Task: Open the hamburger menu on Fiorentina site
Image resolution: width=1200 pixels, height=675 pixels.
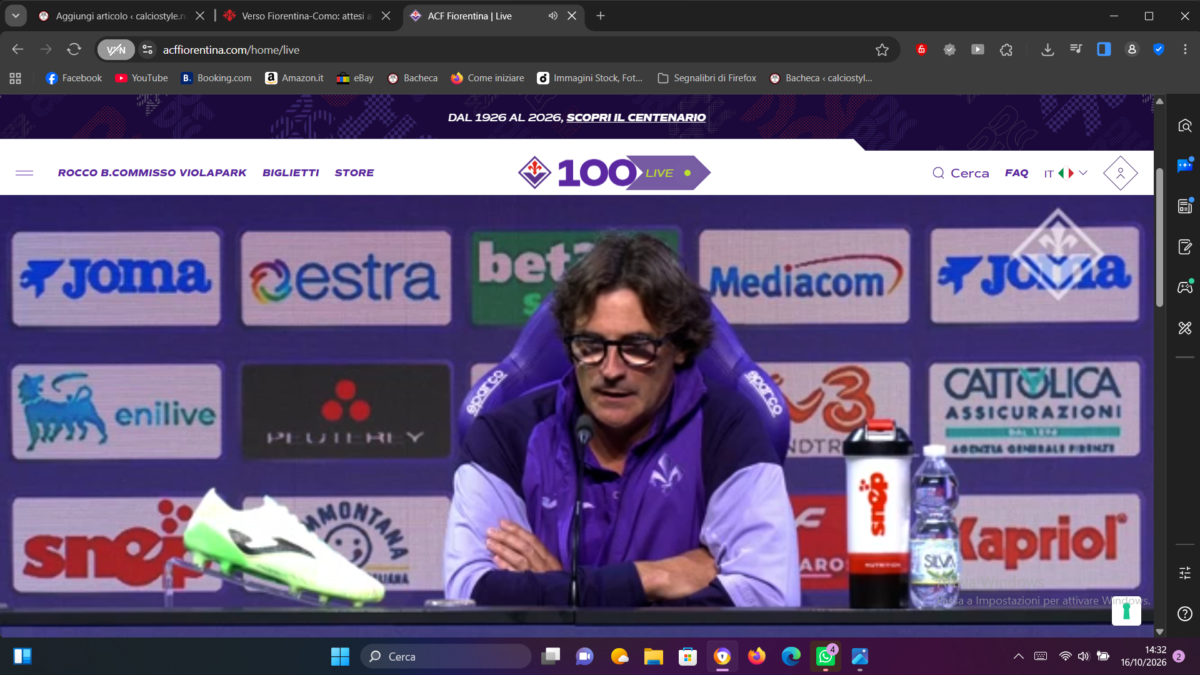Action: tap(24, 173)
